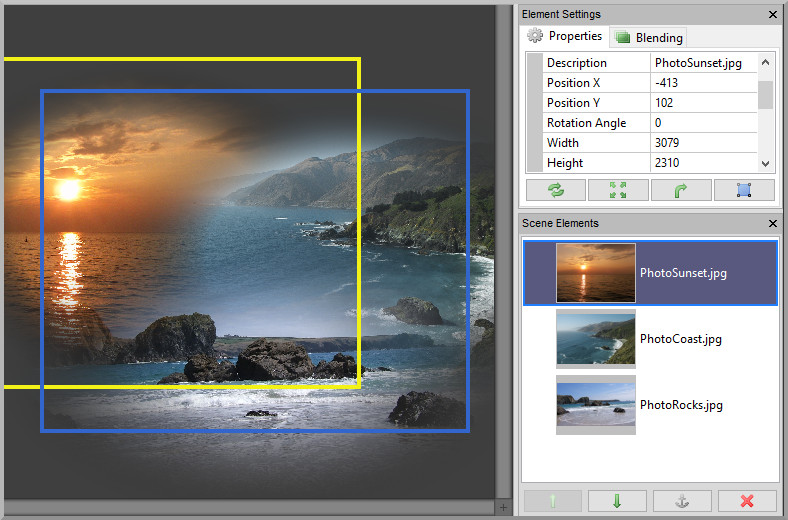Close the Element Settings panel
Viewport: 788px width, 520px height.
click(x=773, y=15)
